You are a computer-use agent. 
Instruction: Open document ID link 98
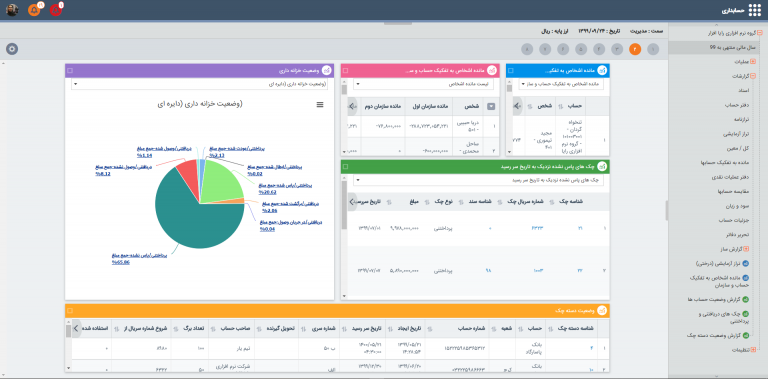tap(488, 270)
